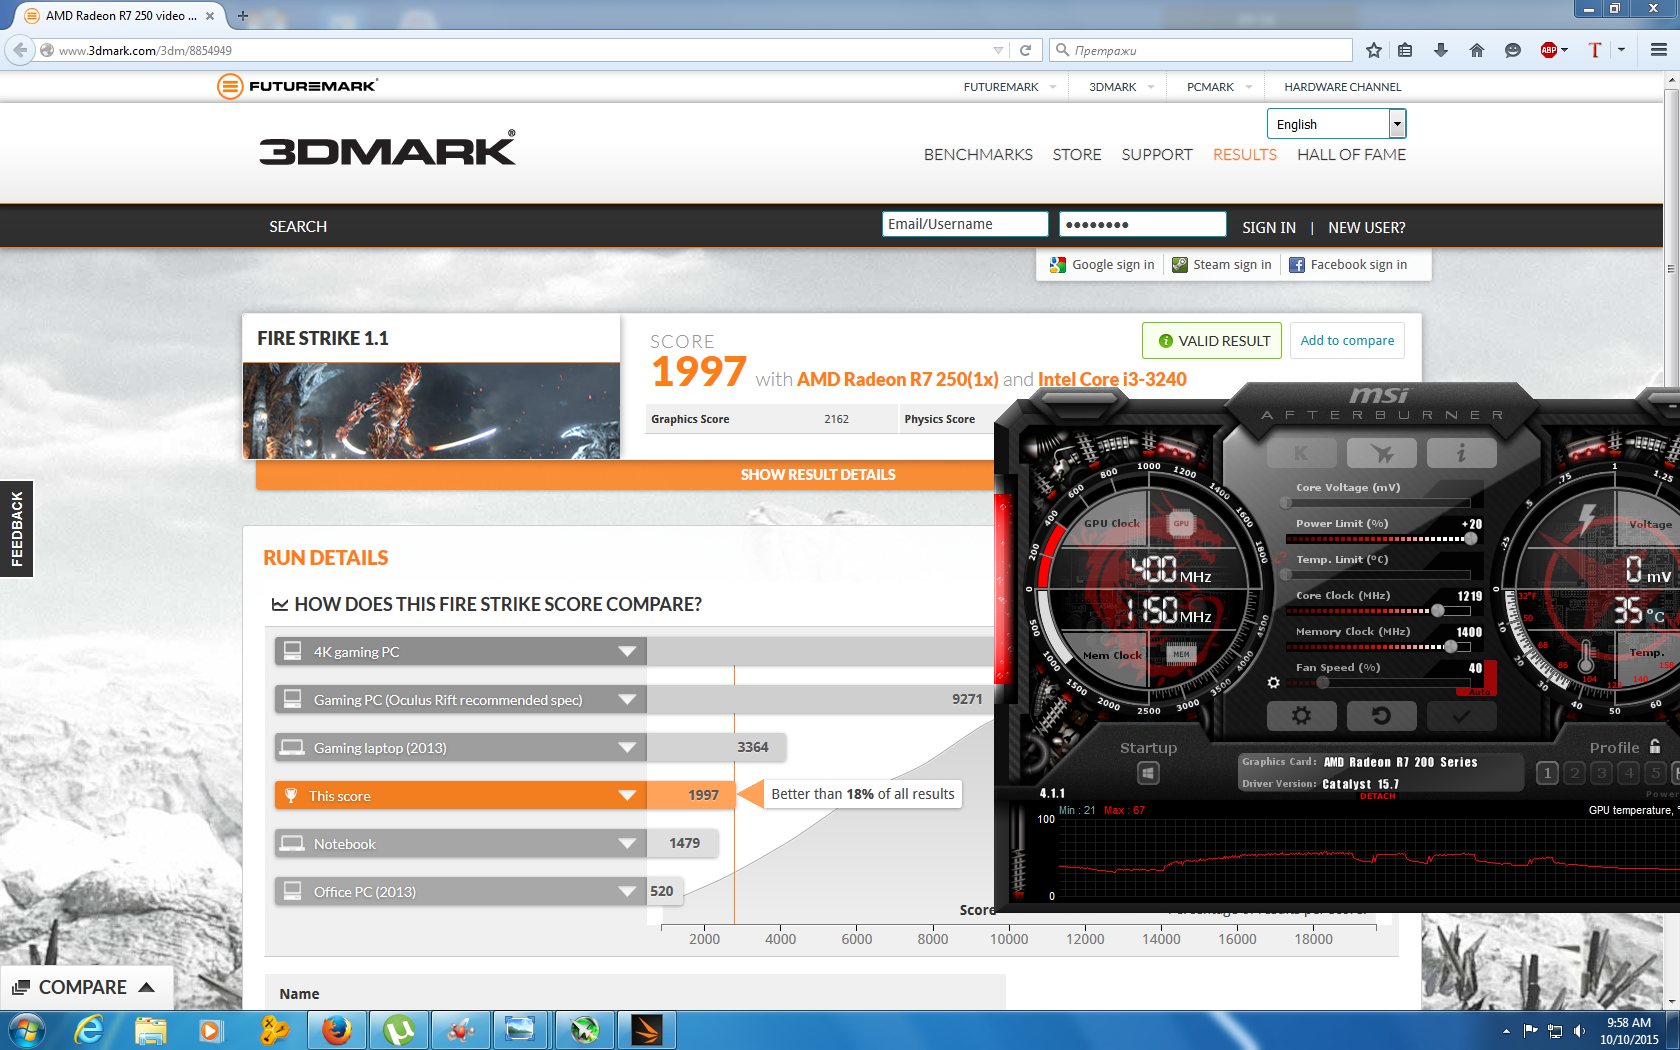Launch uTorrent from the taskbar

(x=399, y=1030)
